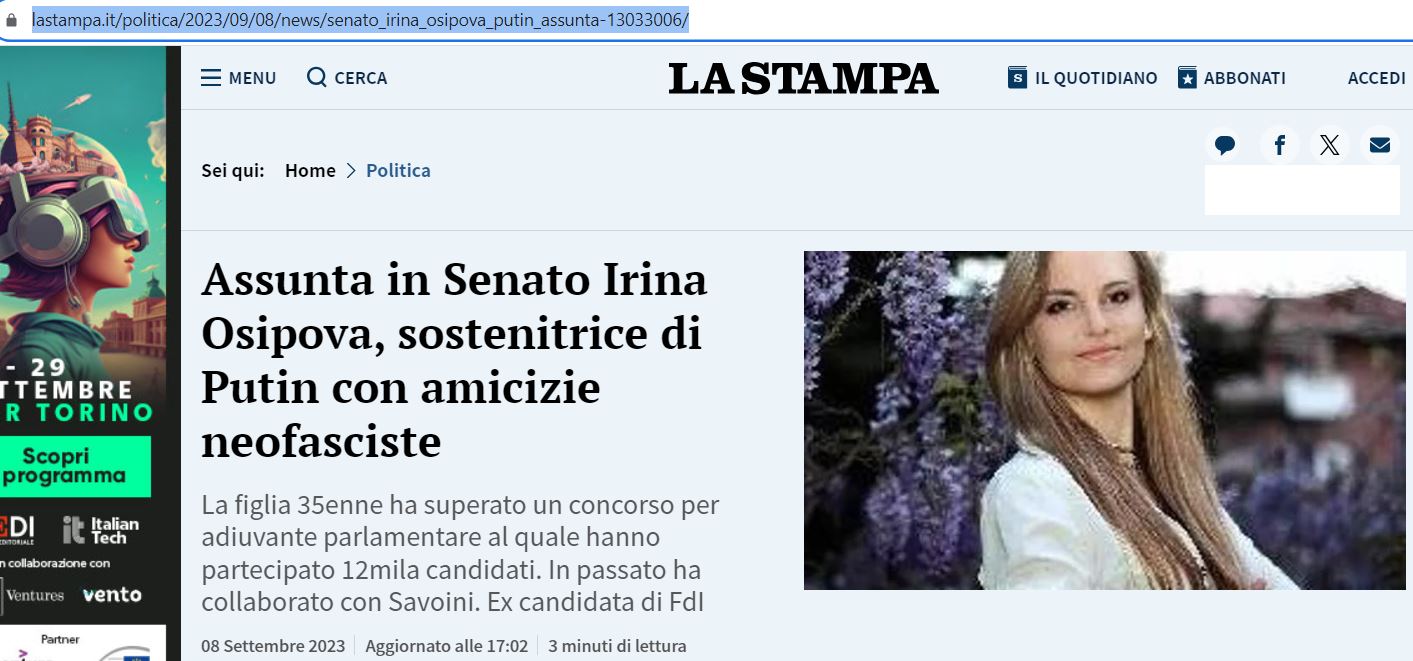Click the Il Quotidiano newspaper icon
This screenshot has width=1413, height=661.
click(x=1018, y=78)
